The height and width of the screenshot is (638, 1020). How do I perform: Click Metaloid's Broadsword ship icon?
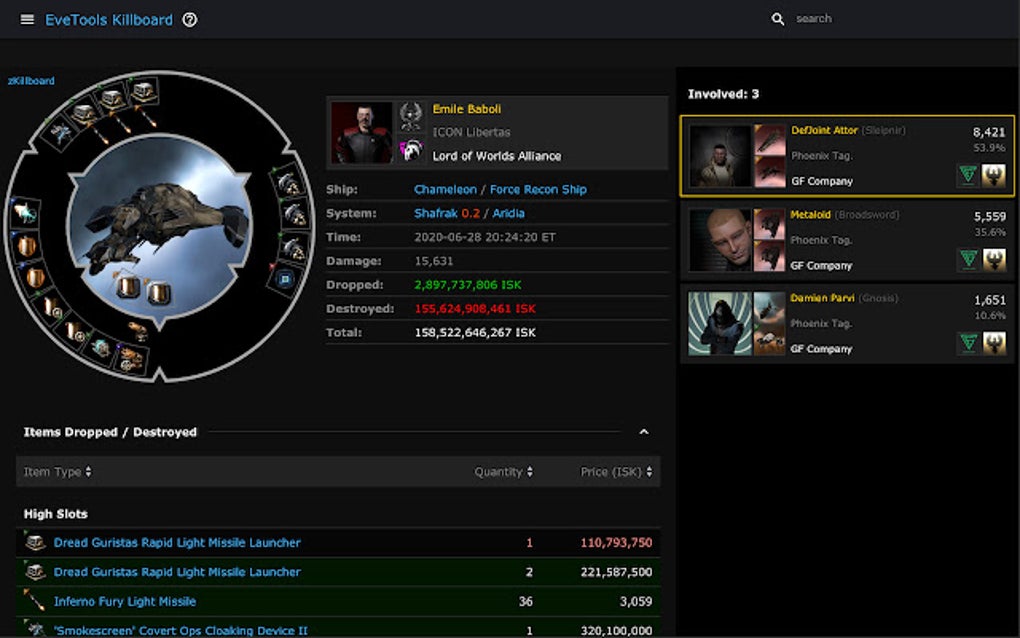click(x=769, y=224)
